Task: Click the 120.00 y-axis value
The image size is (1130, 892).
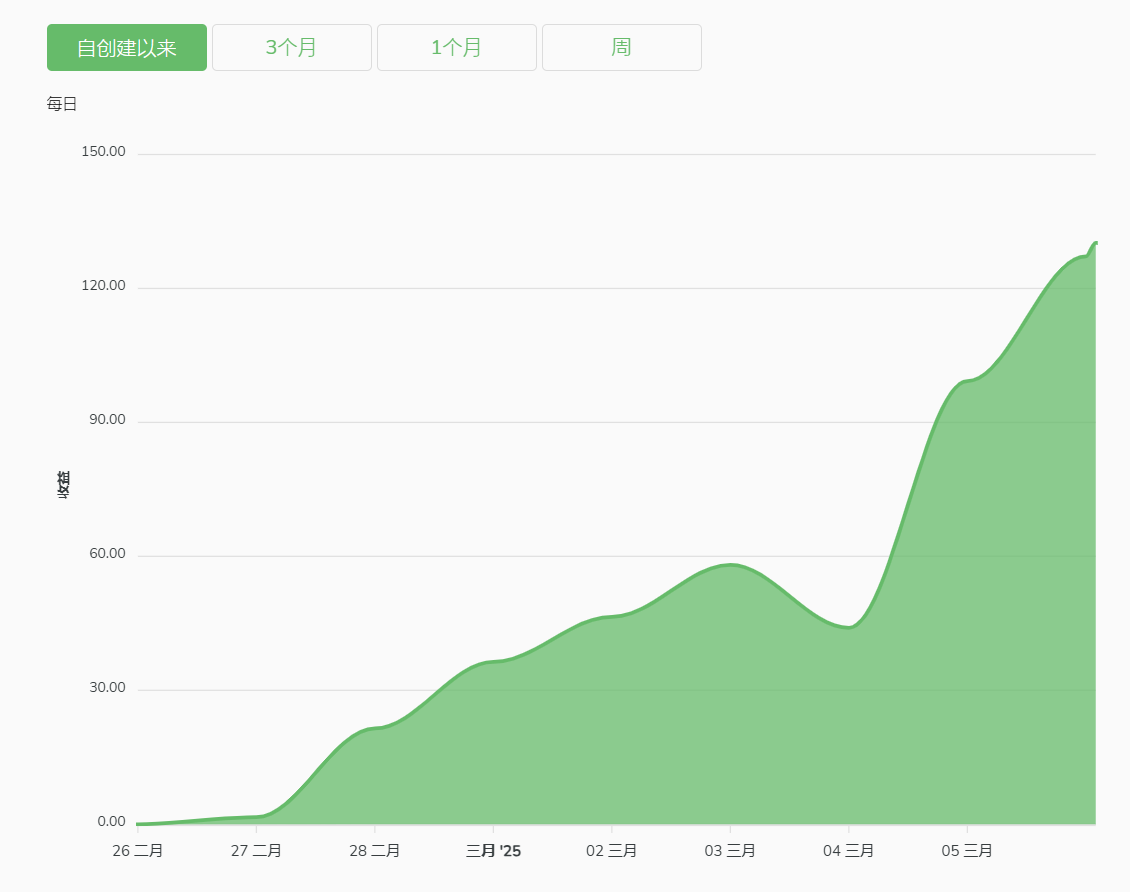Action: [x=103, y=285]
